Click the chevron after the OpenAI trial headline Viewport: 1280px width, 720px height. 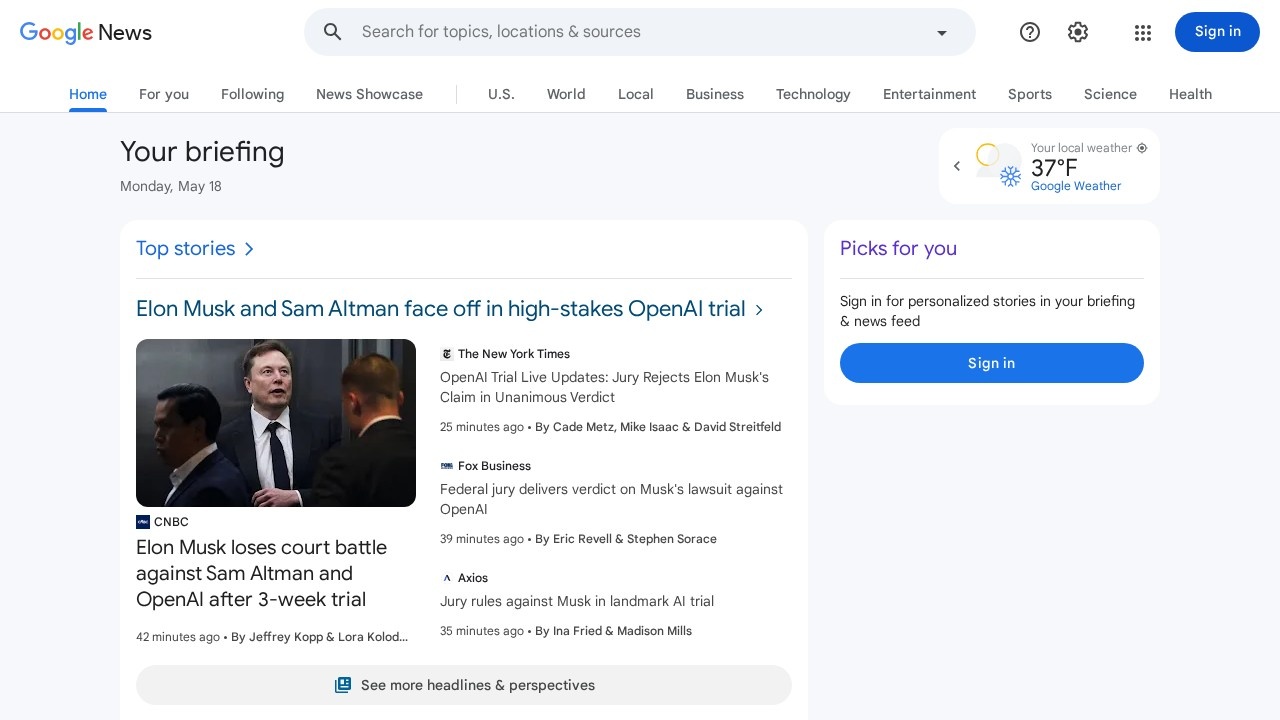point(759,310)
